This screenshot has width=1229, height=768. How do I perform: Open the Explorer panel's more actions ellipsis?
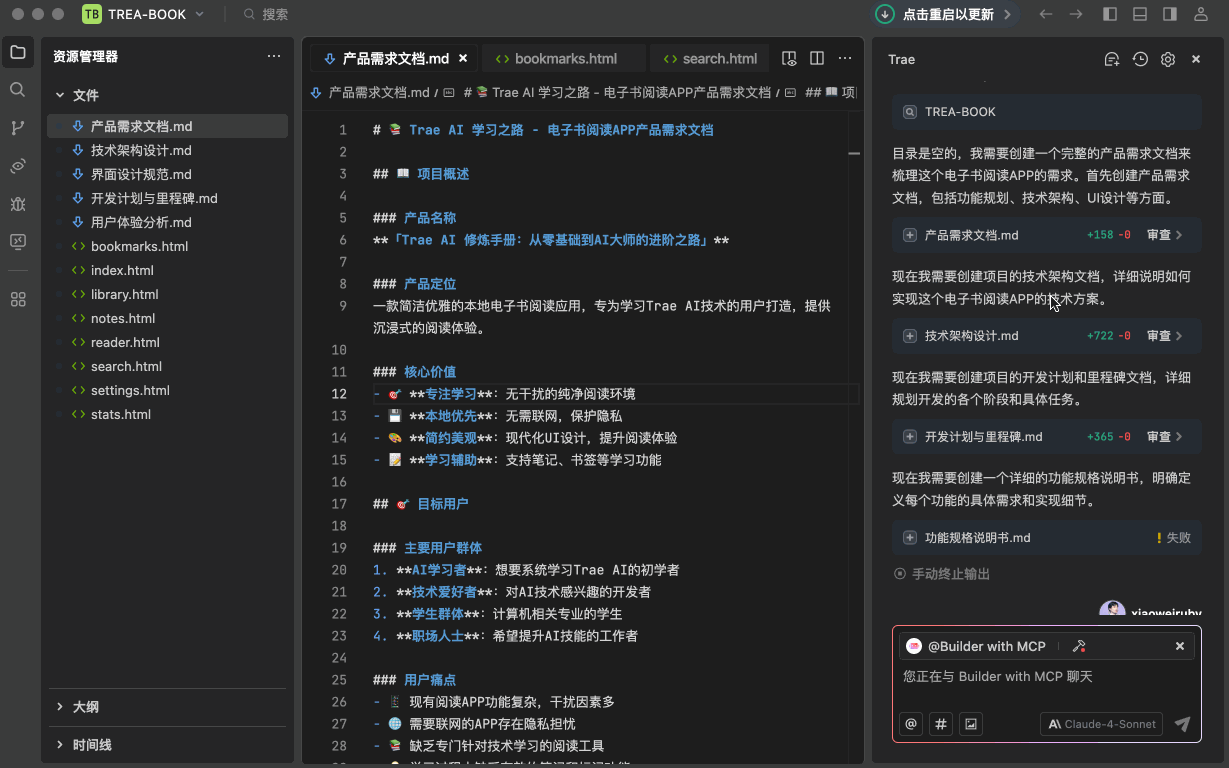click(x=274, y=57)
